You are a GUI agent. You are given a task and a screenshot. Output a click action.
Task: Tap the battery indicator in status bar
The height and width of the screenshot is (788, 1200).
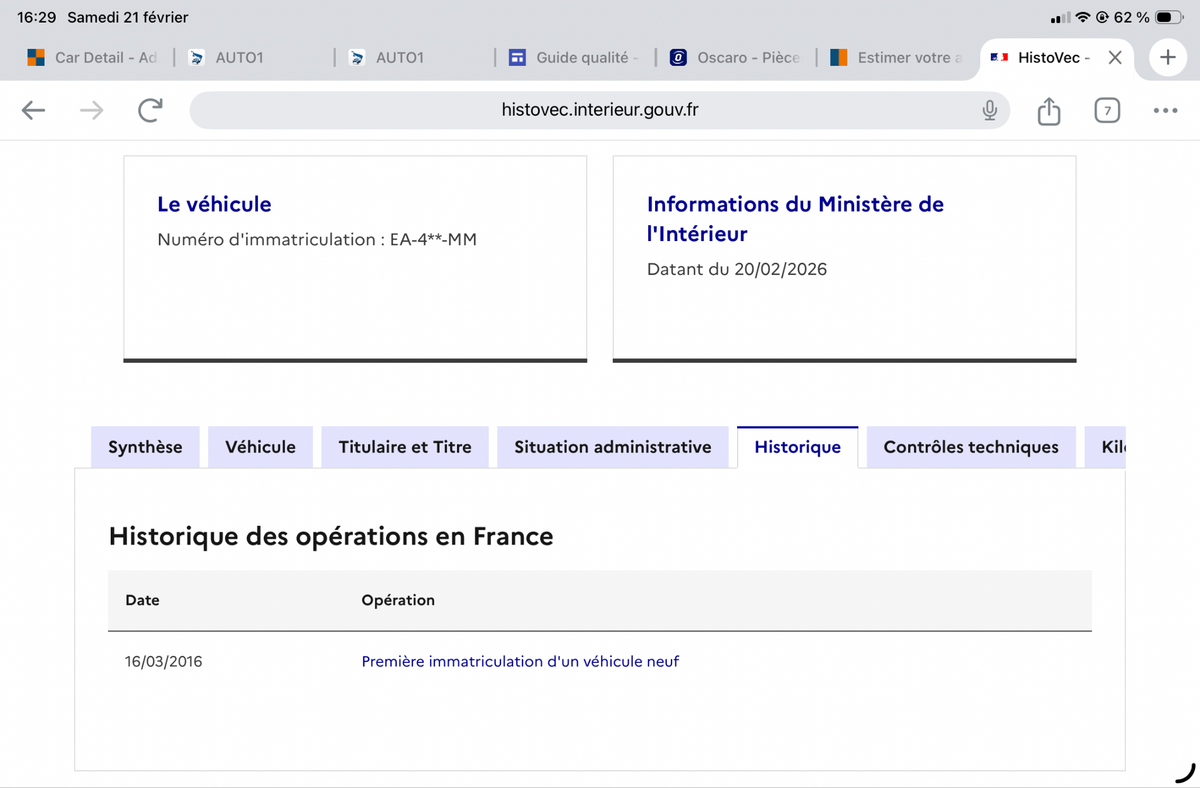1169,17
